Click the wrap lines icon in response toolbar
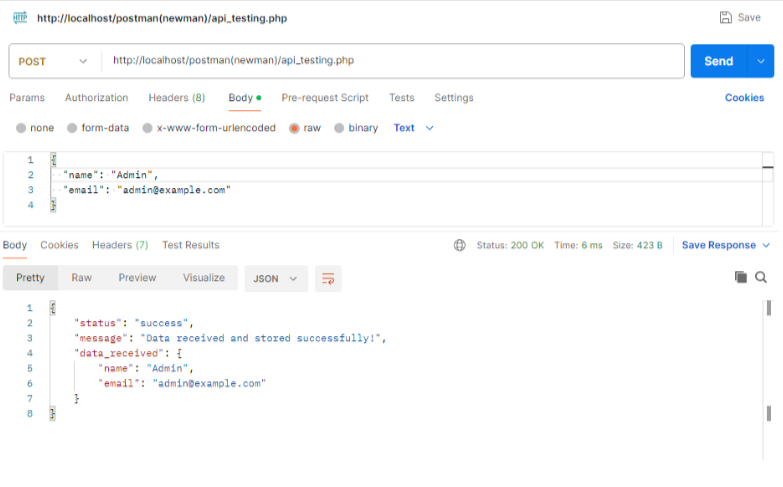This screenshot has width=783, height=487. click(x=328, y=279)
